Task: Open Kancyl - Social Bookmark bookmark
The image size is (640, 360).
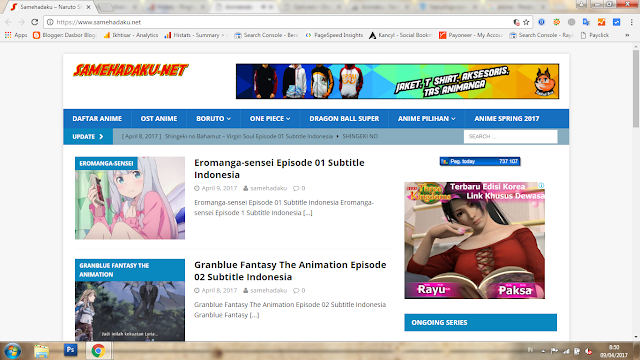Action: click(x=400, y=35)
